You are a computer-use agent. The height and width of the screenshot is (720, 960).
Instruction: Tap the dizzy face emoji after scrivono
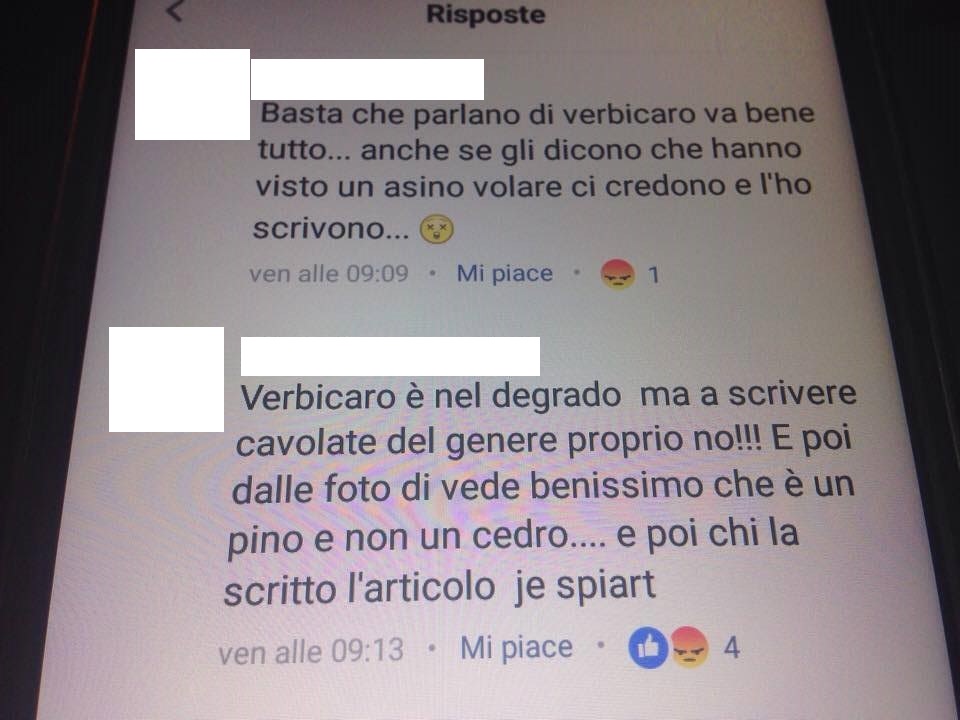tap(437, 230)
